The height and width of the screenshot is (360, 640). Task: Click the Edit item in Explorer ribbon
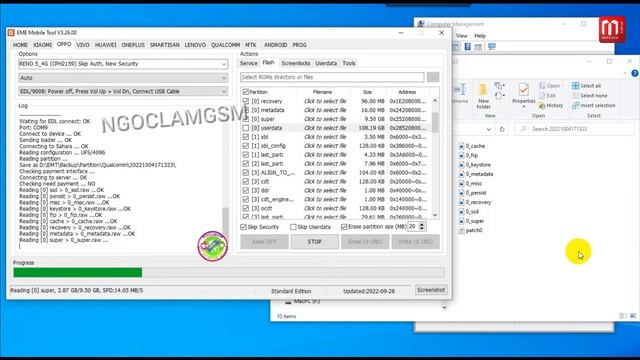[547, 96]
